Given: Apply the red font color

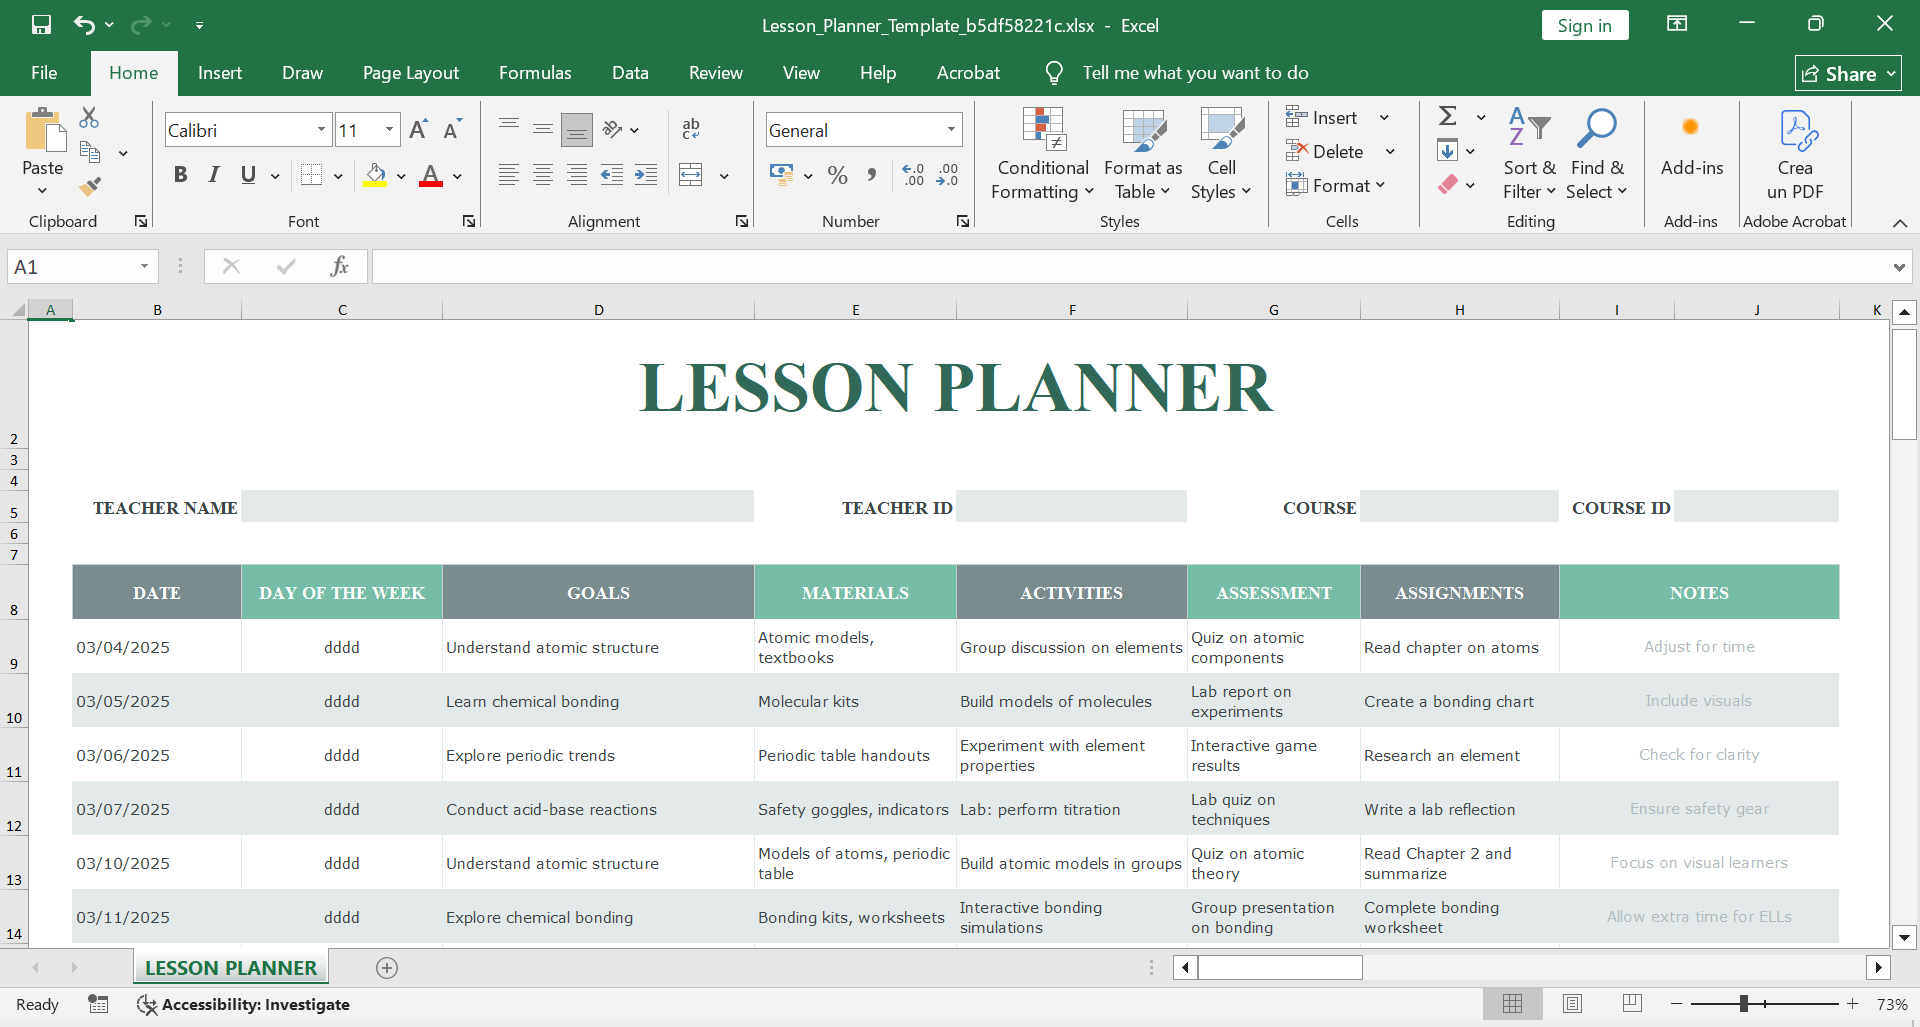Looking at the screenshot, I should (431, 176).
